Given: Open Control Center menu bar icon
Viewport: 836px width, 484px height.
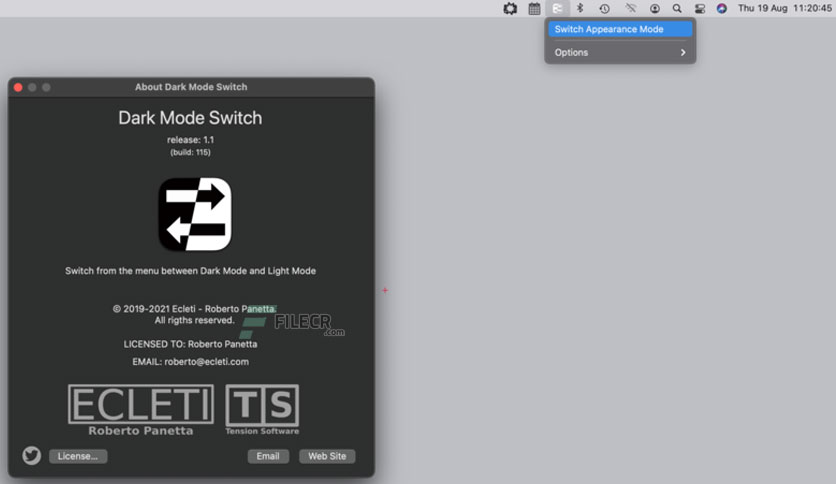Looking at the screenshot, I should 700,9.
